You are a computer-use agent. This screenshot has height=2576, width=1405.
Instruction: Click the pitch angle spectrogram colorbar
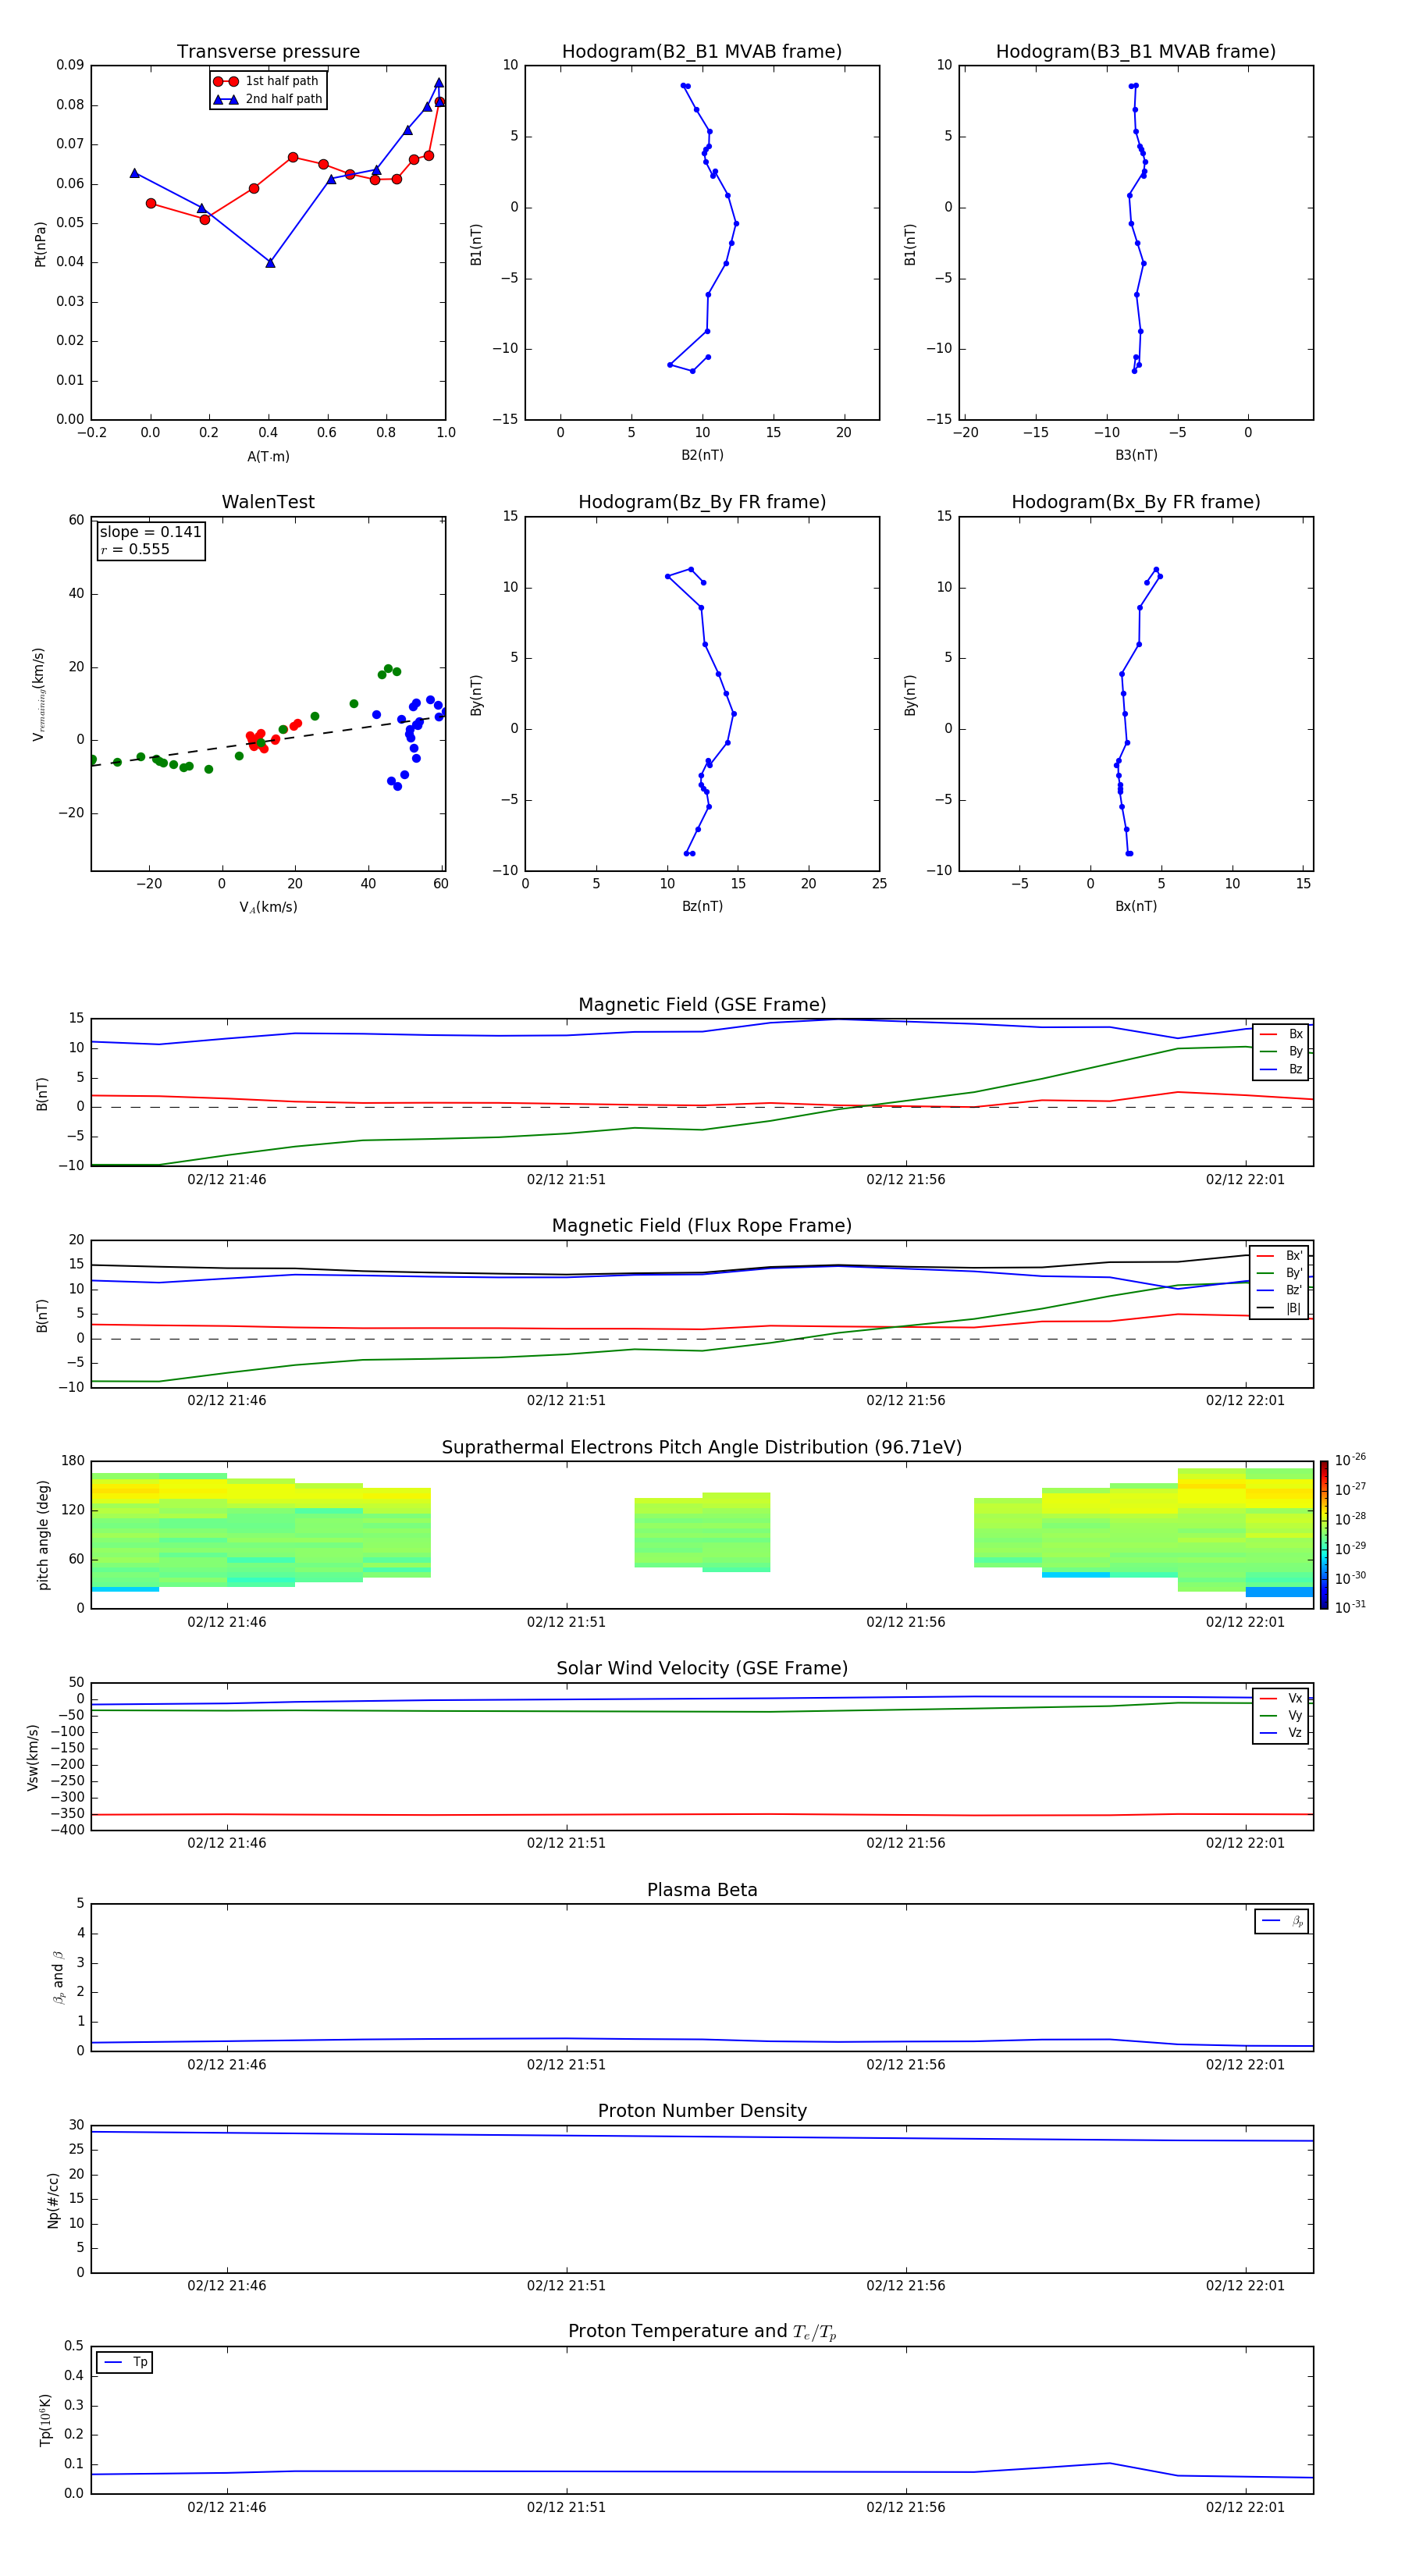1324,1535
